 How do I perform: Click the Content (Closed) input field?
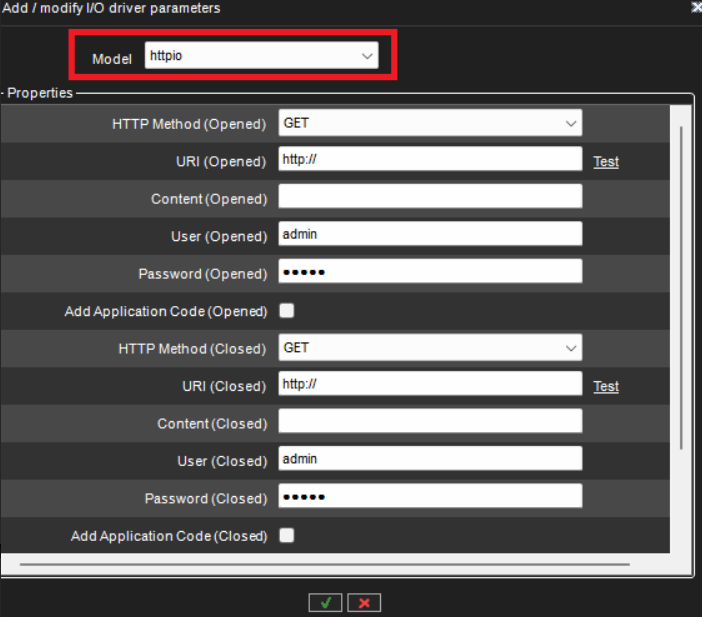[430, 422]
